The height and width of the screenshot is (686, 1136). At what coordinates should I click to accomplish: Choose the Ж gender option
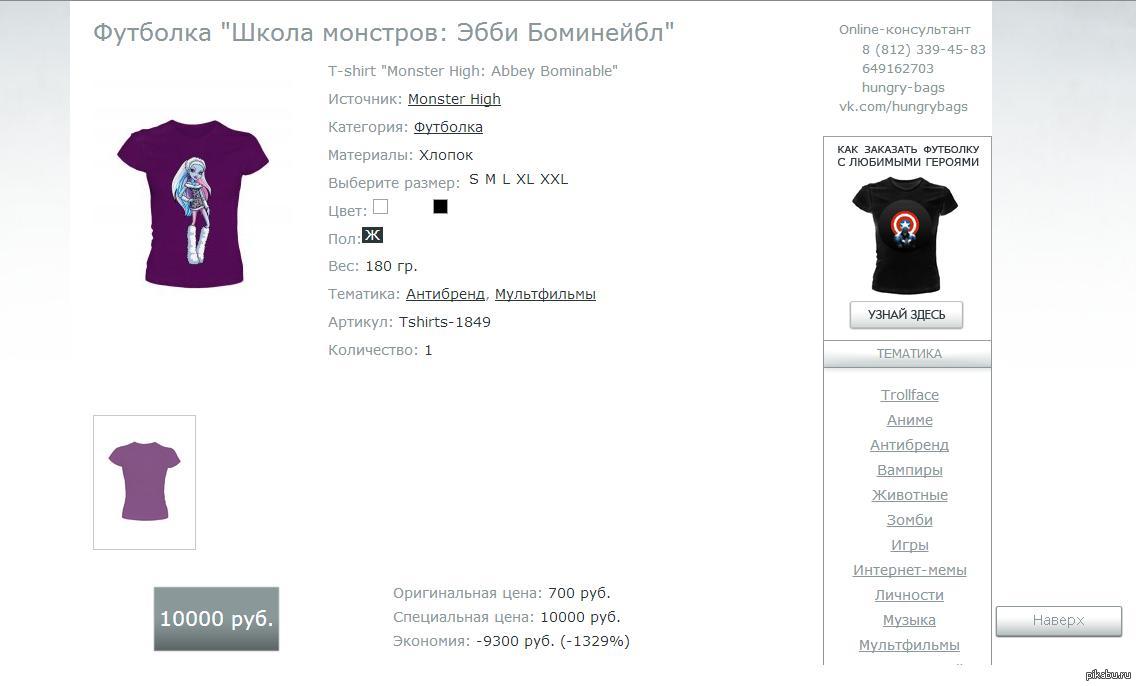coord(372,235)
